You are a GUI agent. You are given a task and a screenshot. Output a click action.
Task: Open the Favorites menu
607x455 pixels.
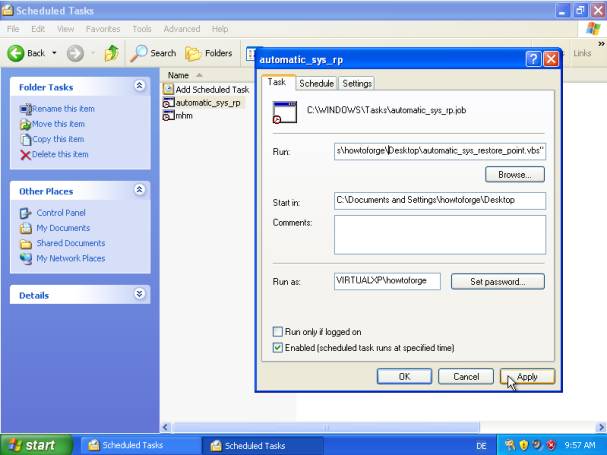(x=103, y=29)
